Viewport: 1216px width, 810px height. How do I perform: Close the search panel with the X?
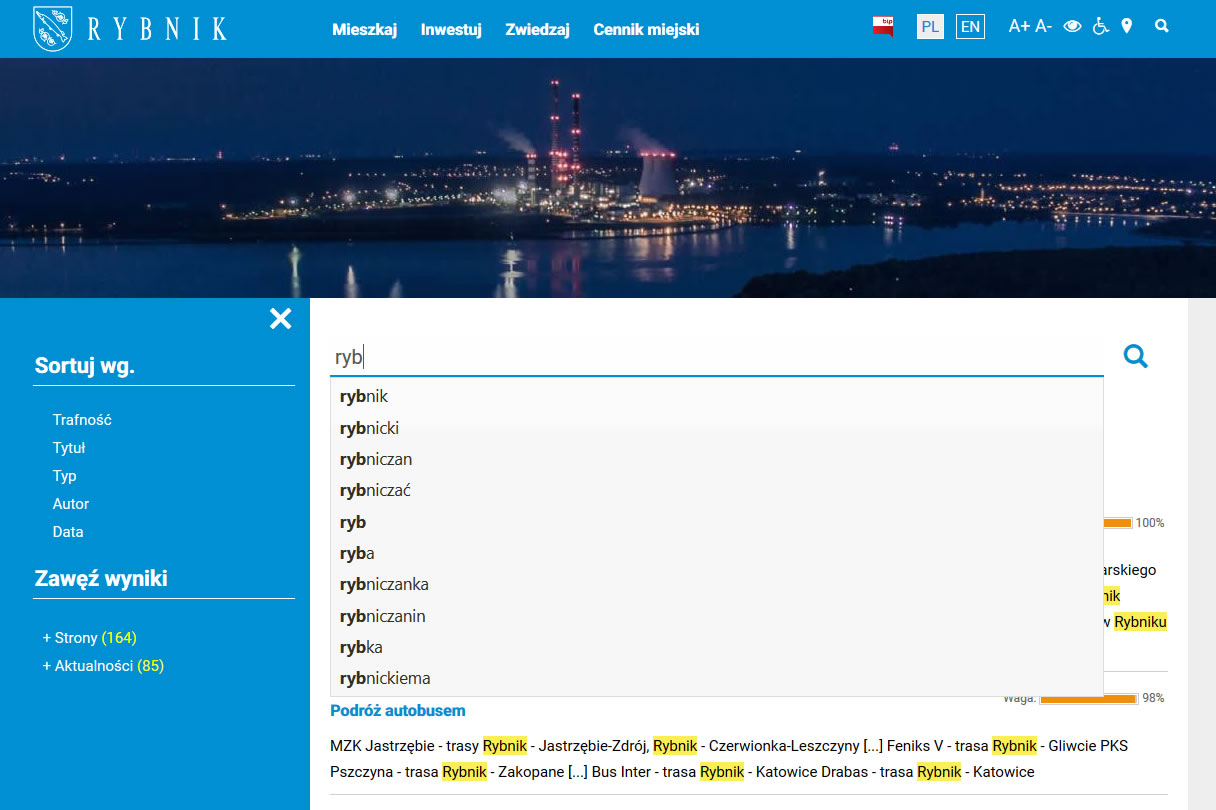pos(280,319)
